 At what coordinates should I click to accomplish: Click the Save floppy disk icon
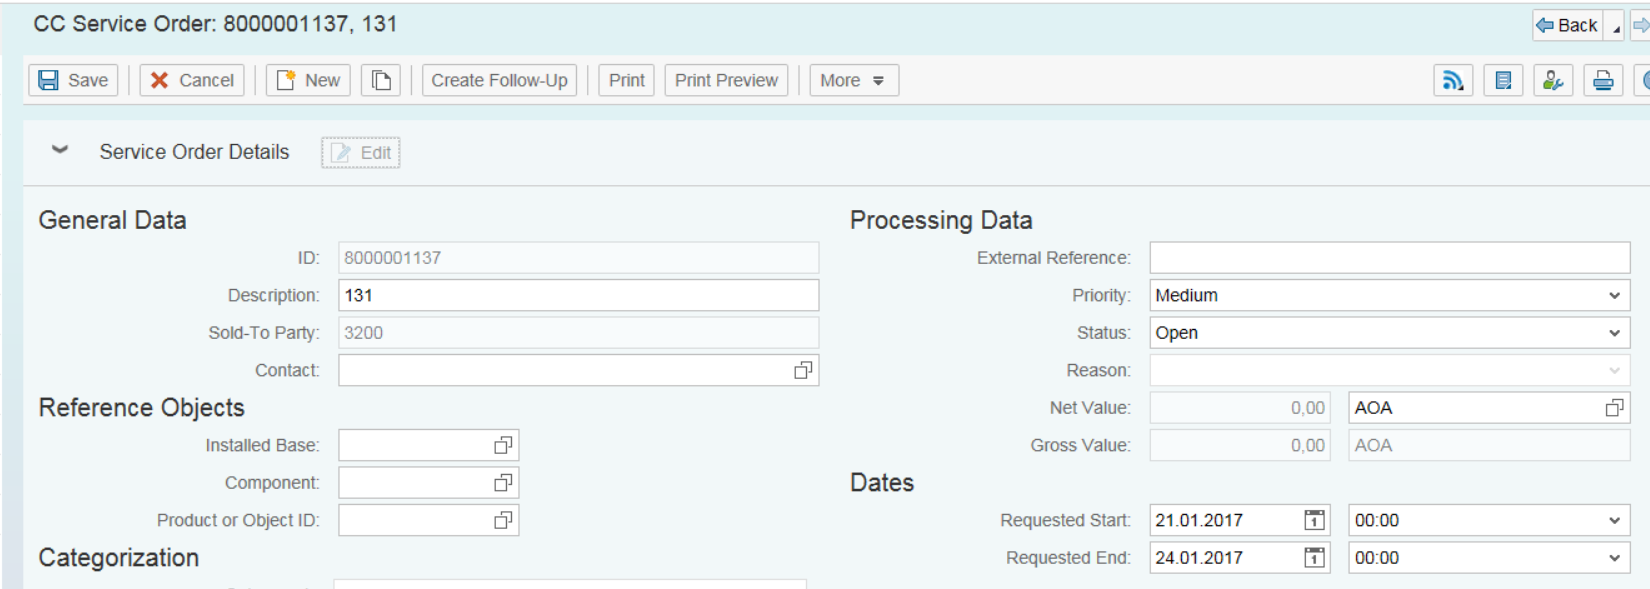pos(48,80)
